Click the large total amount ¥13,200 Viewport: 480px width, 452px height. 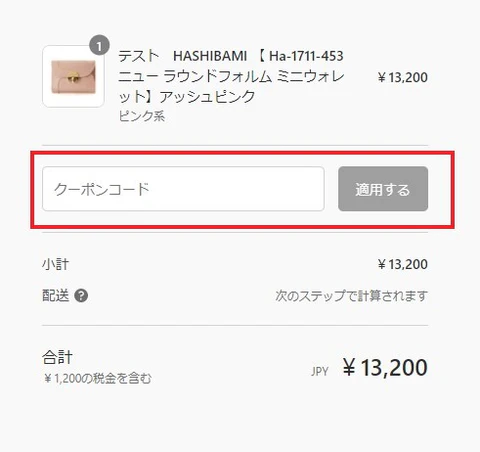click(x=385, y=368)
